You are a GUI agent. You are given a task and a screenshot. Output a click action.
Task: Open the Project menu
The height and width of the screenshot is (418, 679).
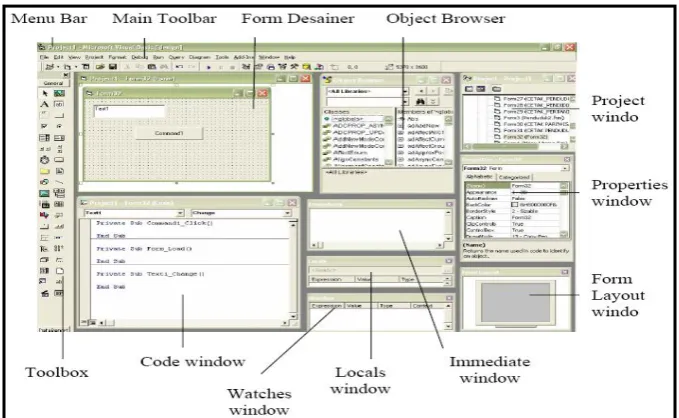94,57
